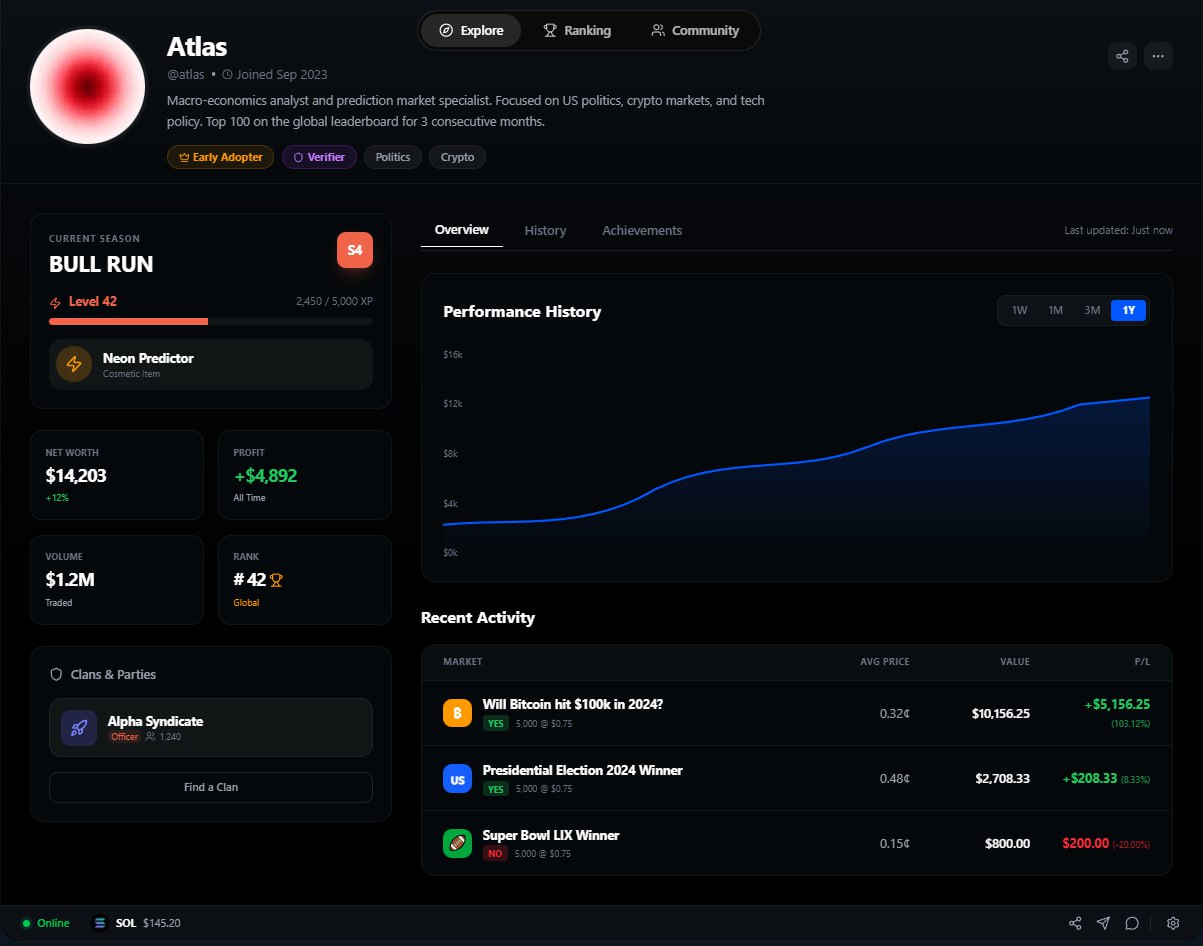1203x946 pixels.
Task: Open the three-dot more options menu
Action: coord(1158,56)
